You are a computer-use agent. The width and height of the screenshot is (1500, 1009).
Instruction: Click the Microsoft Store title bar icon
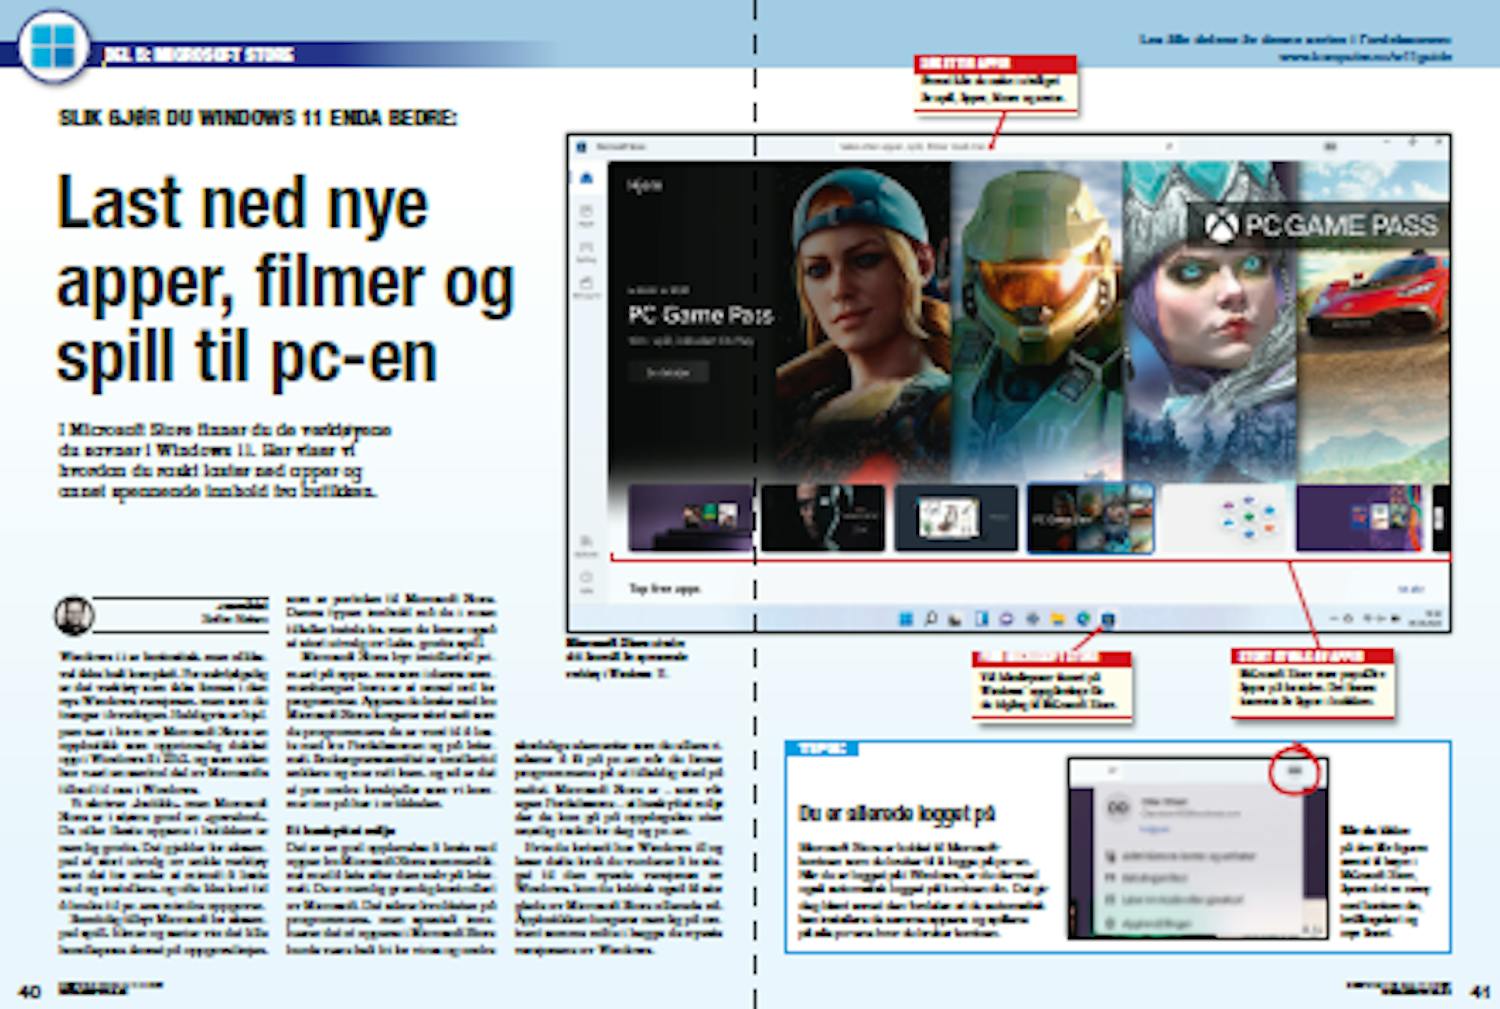point(582,147)
